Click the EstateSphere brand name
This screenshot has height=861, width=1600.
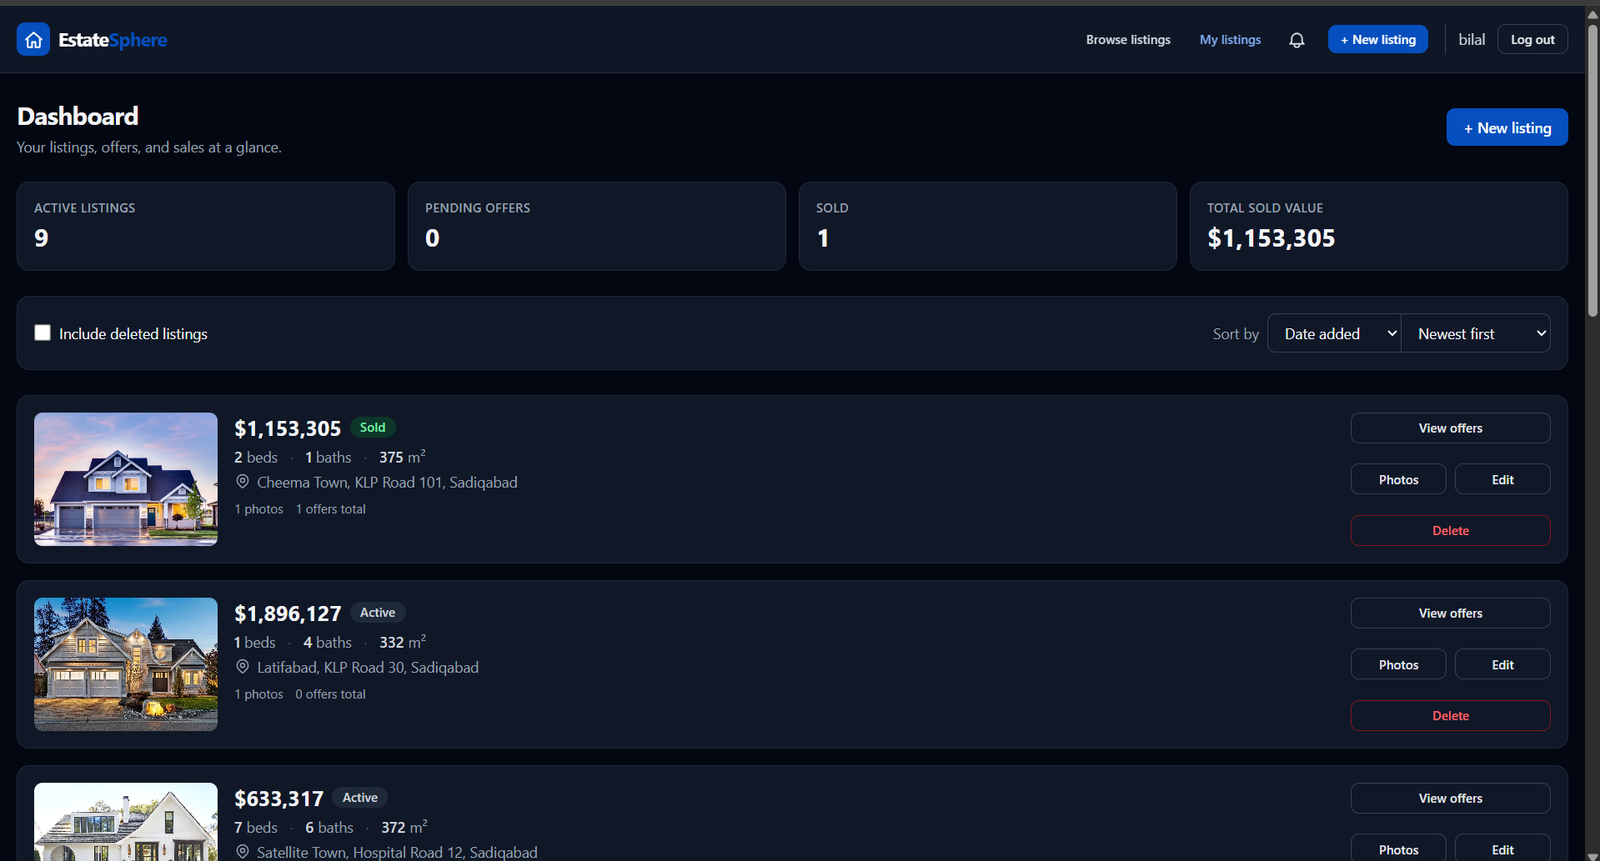pos(113,40)
